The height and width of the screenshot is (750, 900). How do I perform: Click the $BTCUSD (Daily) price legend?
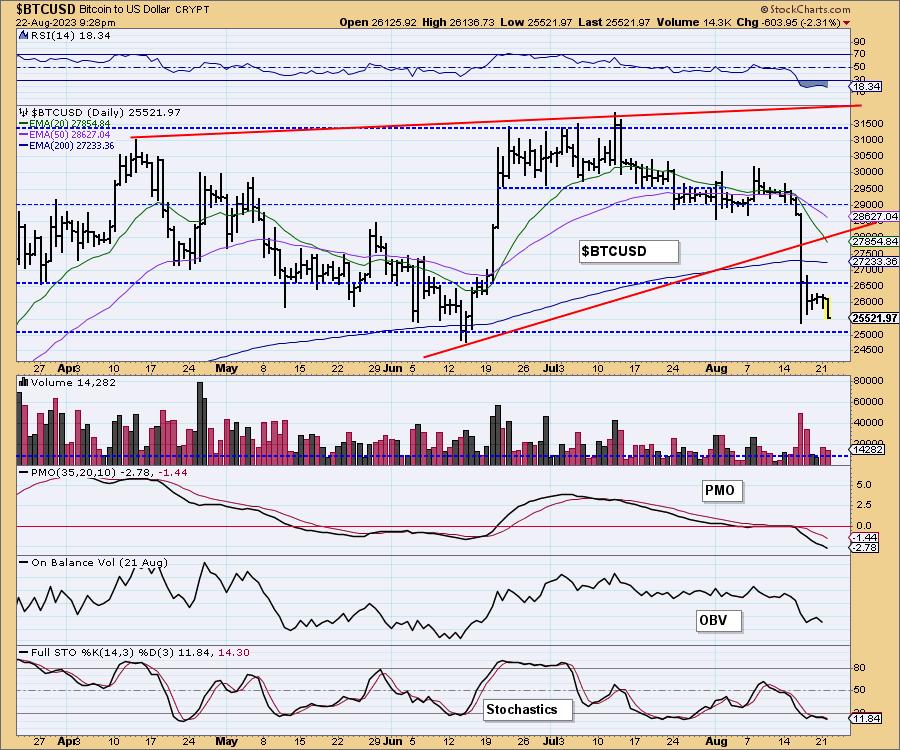point(106,112)
